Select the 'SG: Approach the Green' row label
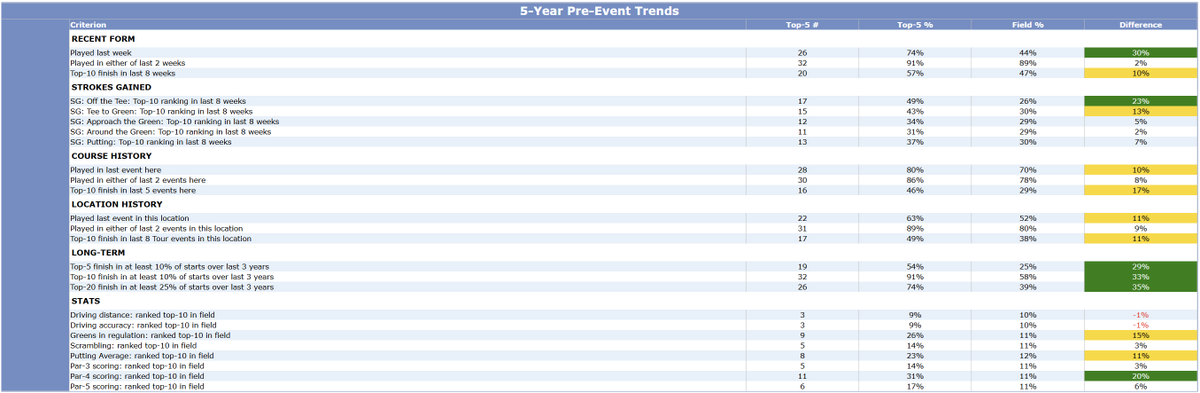 click(x=174, y=121)
